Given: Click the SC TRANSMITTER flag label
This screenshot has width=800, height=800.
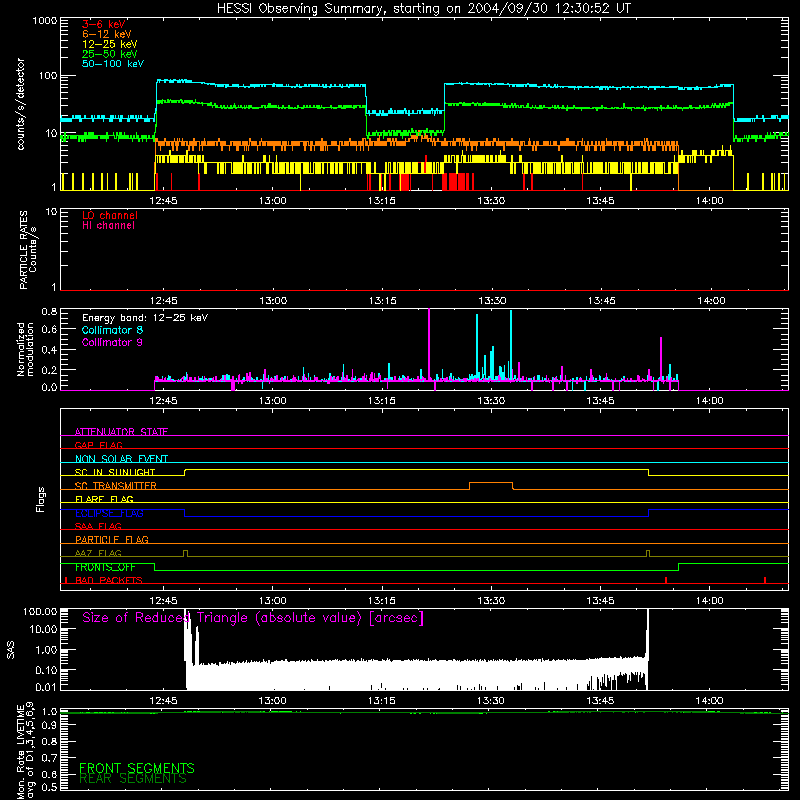Looking at the screenshot, I should [115, 486].
